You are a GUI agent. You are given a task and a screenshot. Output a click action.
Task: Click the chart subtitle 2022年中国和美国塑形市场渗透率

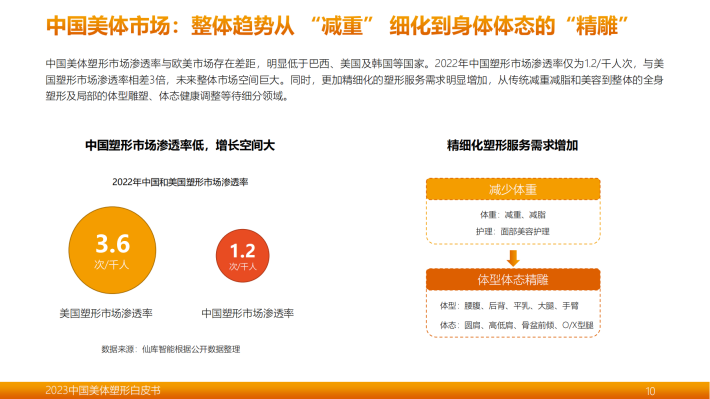click(180, 182)
